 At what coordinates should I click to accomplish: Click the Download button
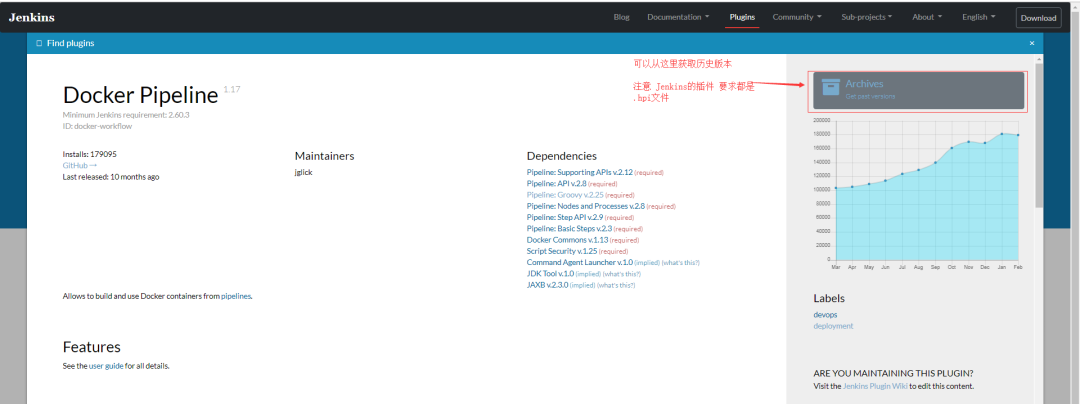coord(1038,18)
